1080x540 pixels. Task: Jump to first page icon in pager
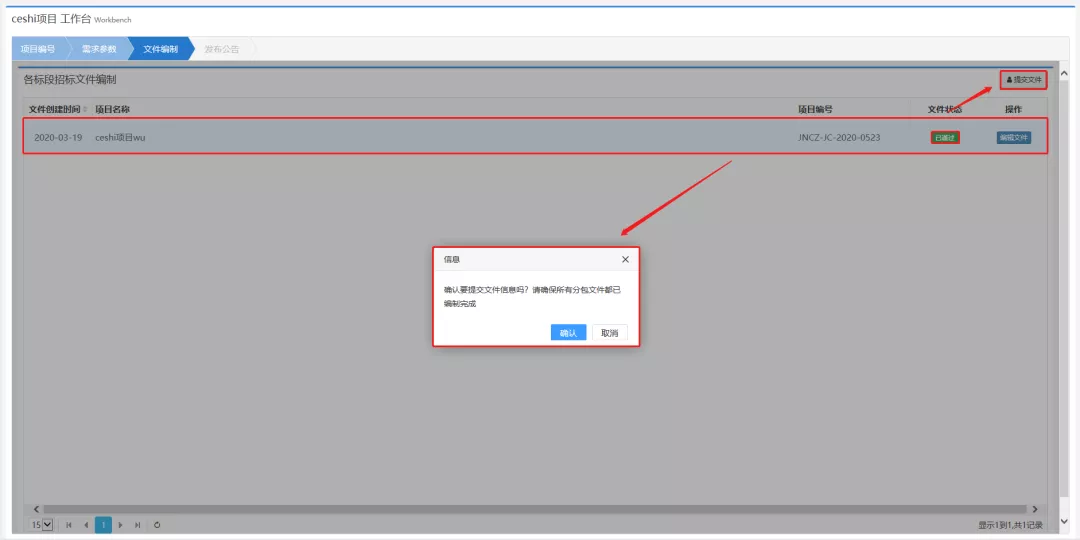point(69,524)
